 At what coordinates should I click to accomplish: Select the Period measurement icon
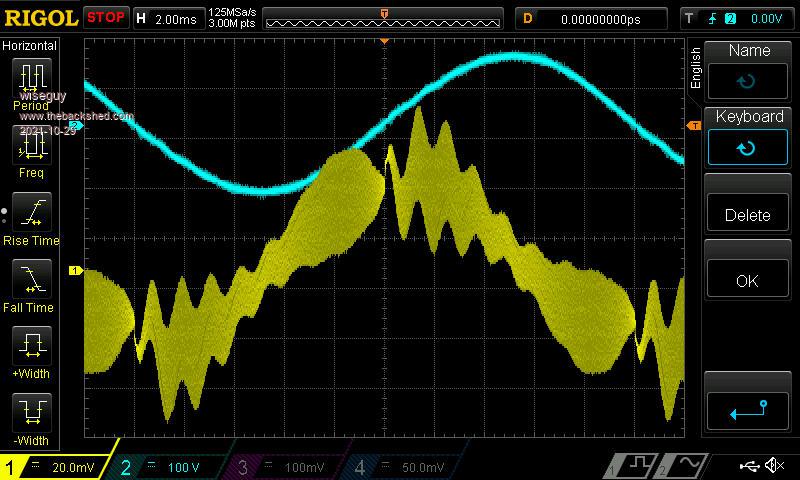tap(30, 78)
